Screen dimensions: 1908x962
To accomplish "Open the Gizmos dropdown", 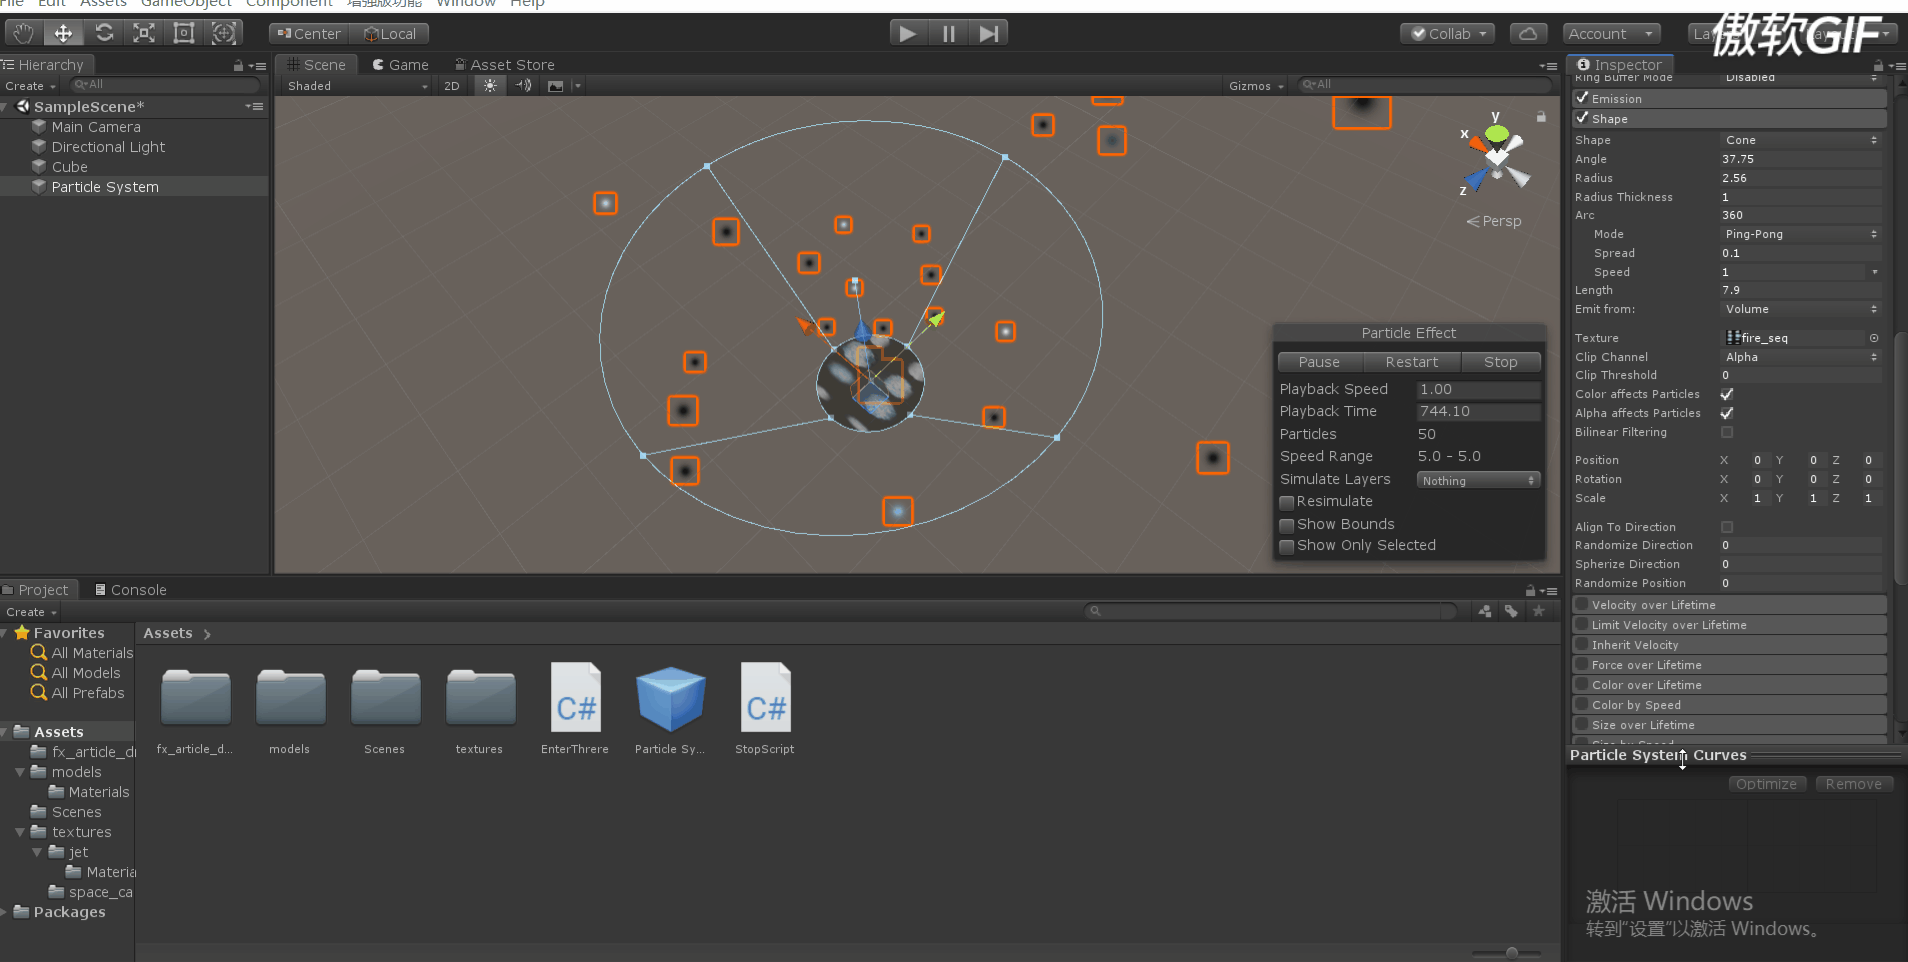I will 1256,86.
